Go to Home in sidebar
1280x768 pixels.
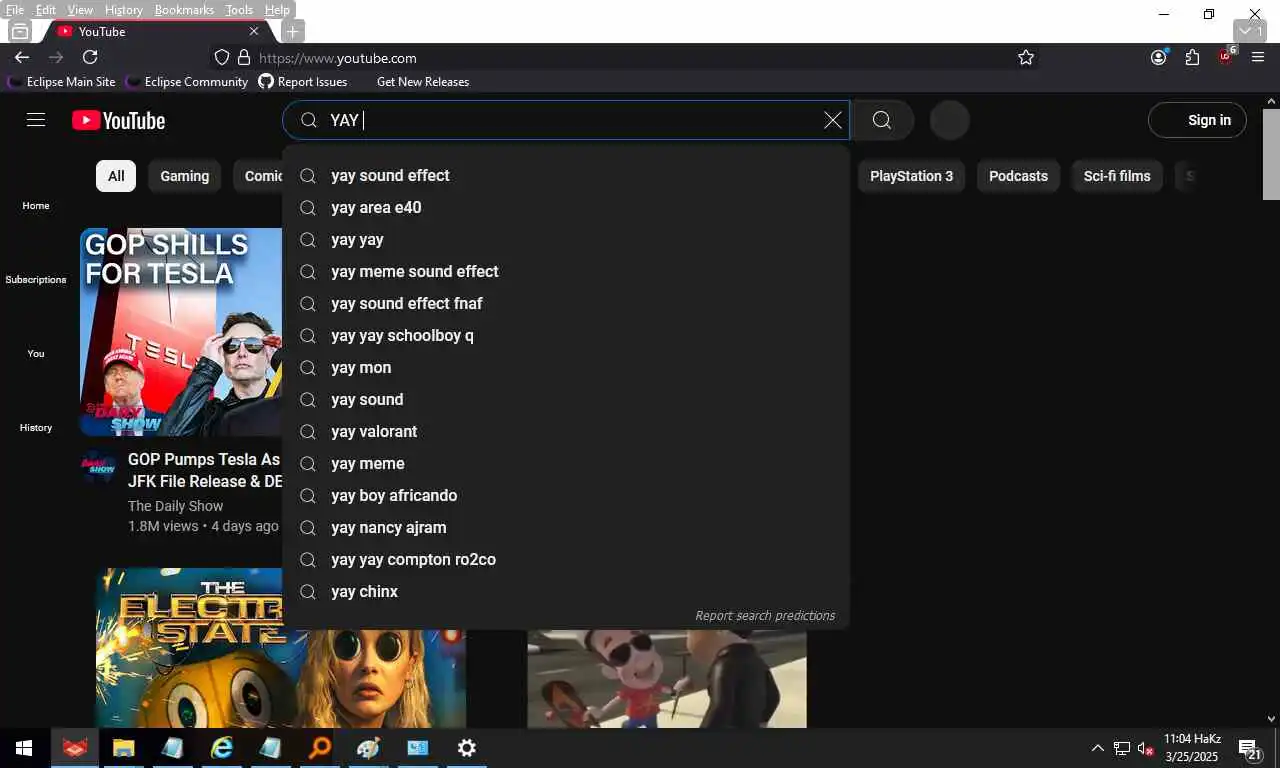coord(36,205)
